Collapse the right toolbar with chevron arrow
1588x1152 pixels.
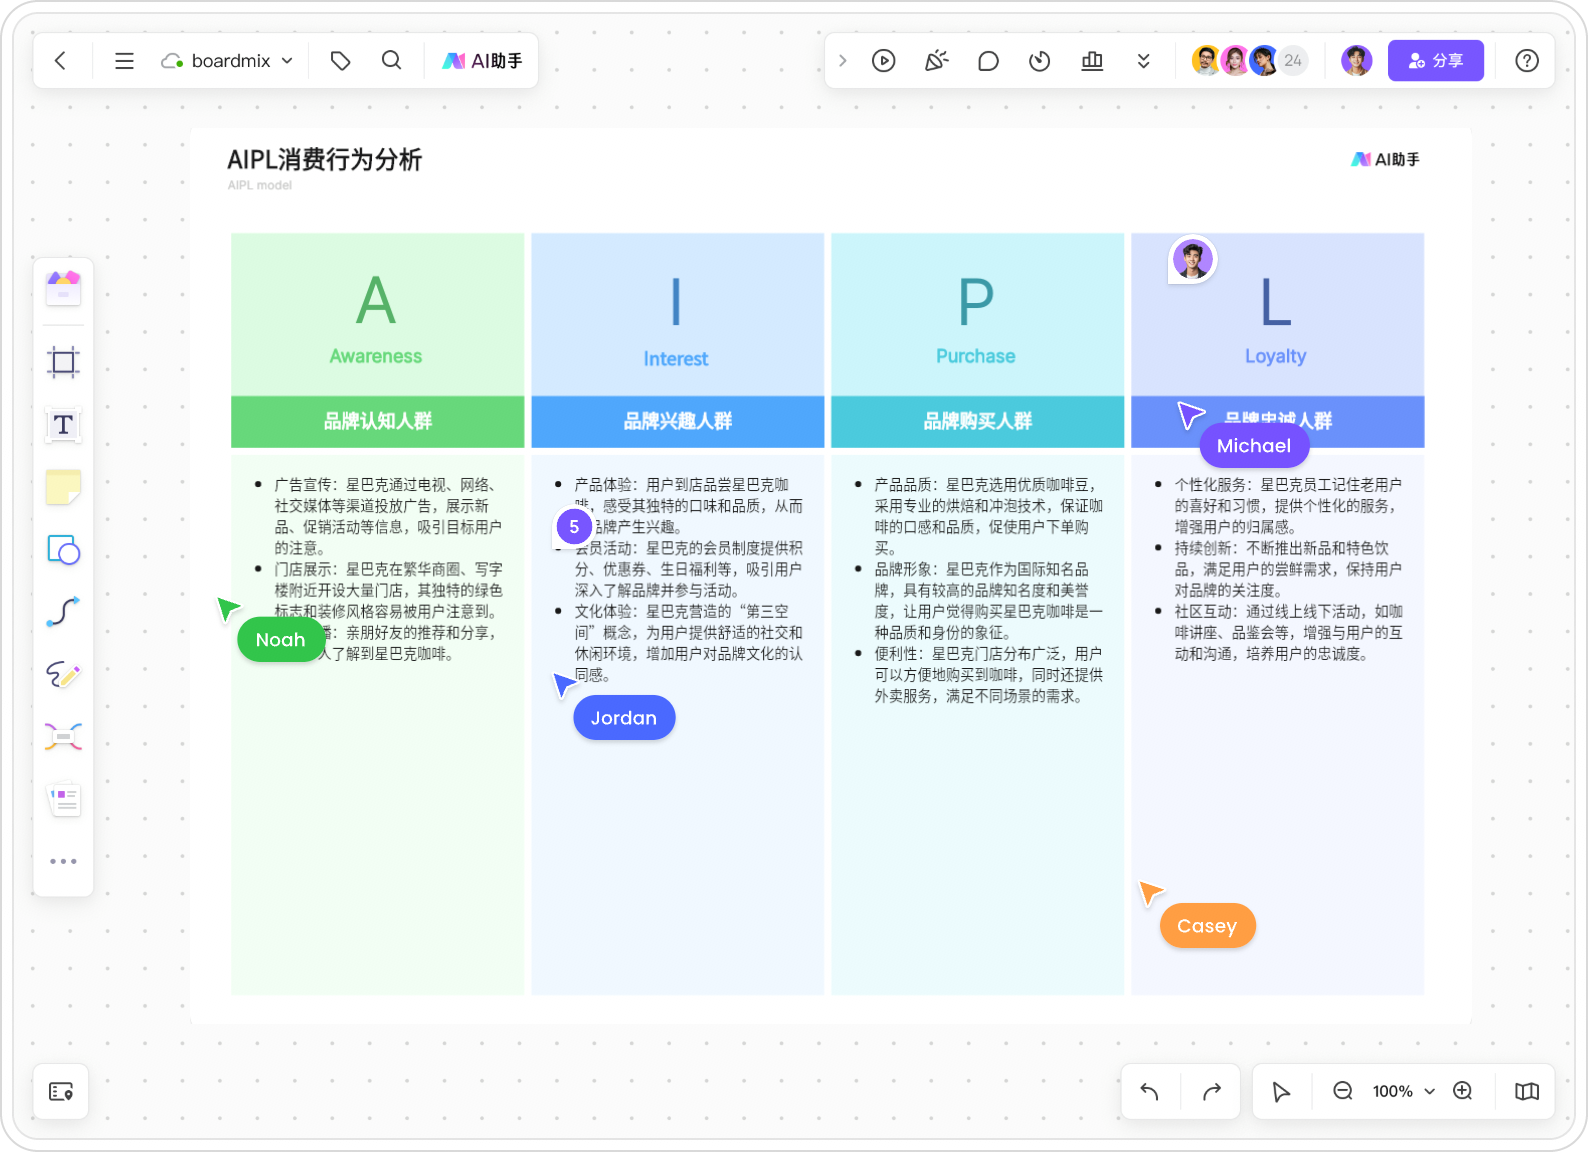point(842,61)
